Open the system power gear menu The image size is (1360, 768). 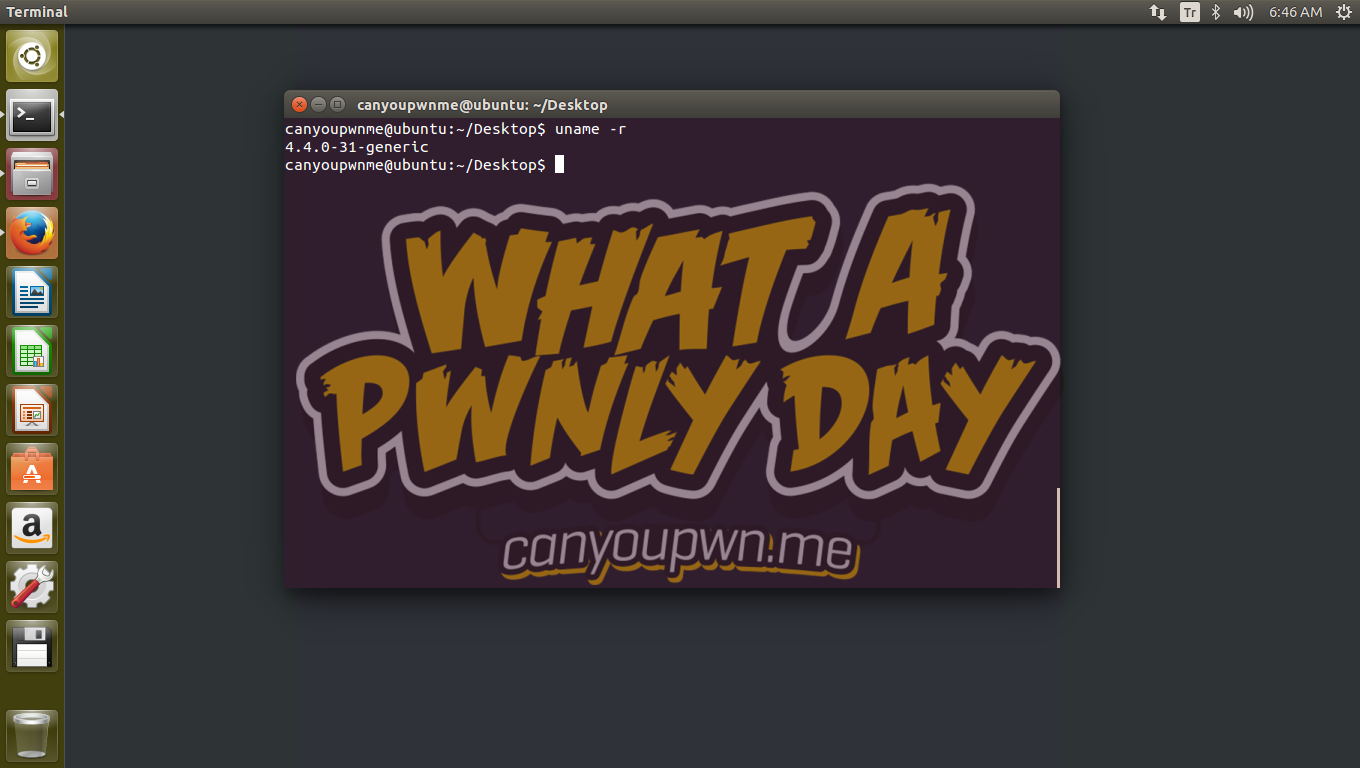[x=1342, y=12]
